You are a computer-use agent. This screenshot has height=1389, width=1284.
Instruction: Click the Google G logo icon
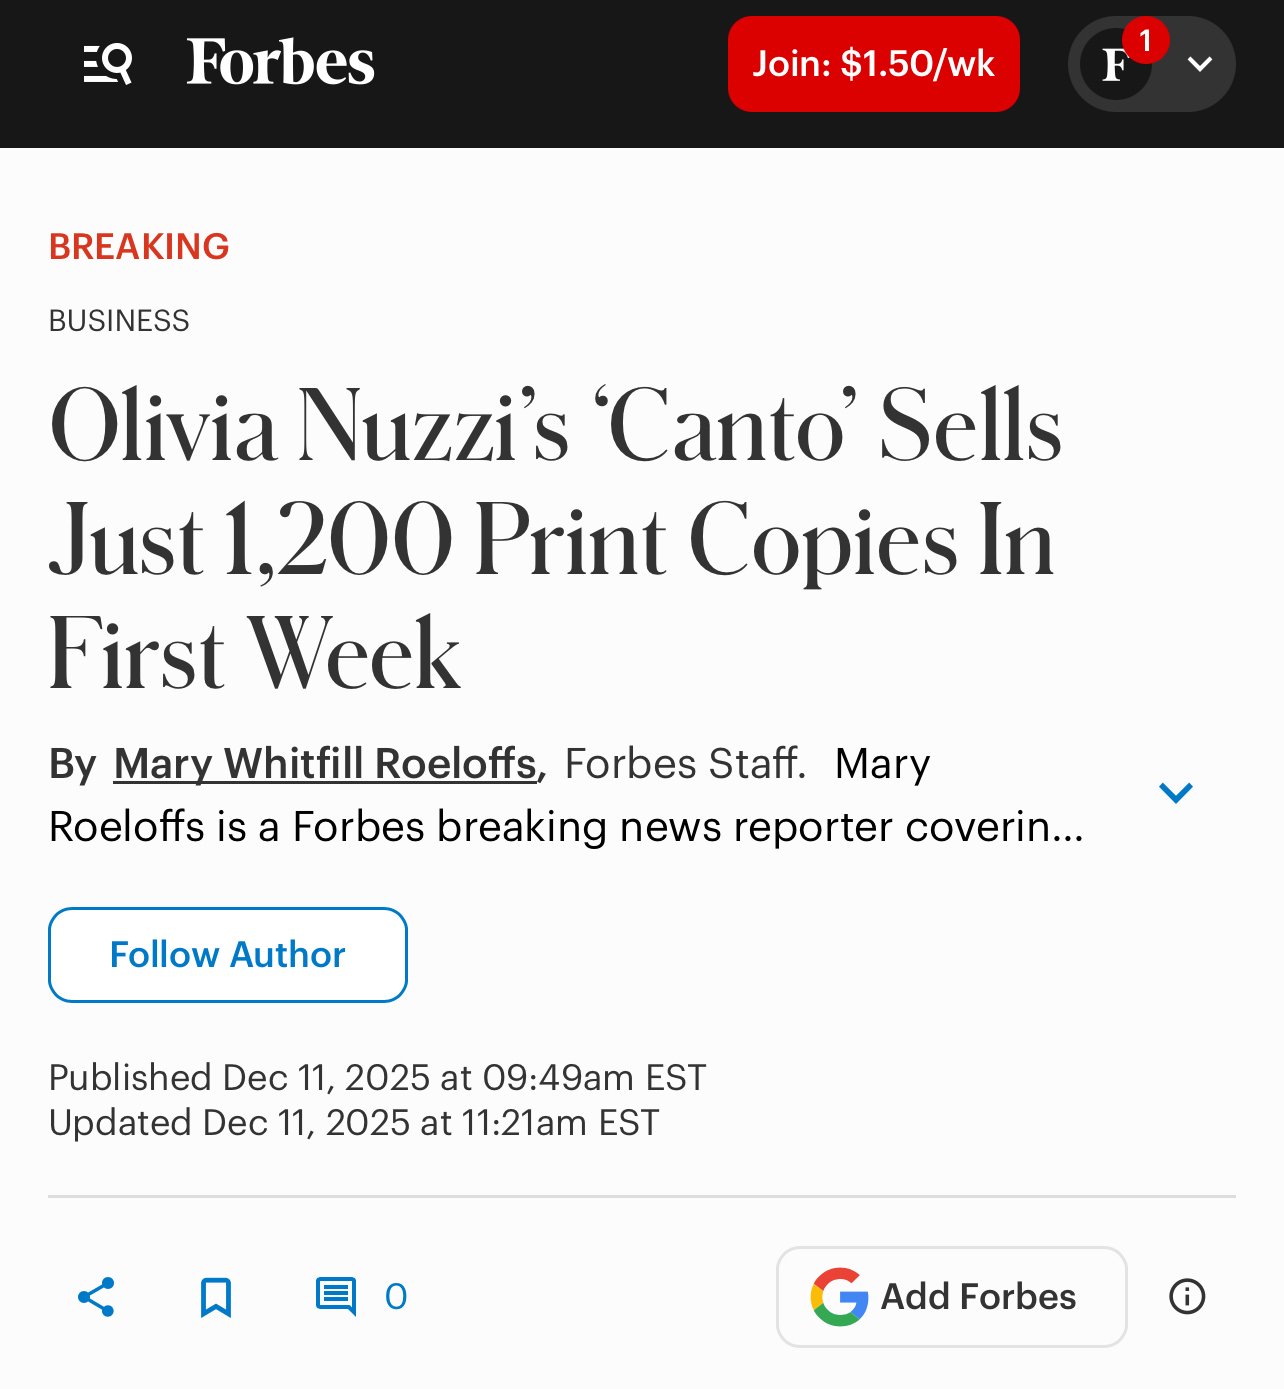839,1297
